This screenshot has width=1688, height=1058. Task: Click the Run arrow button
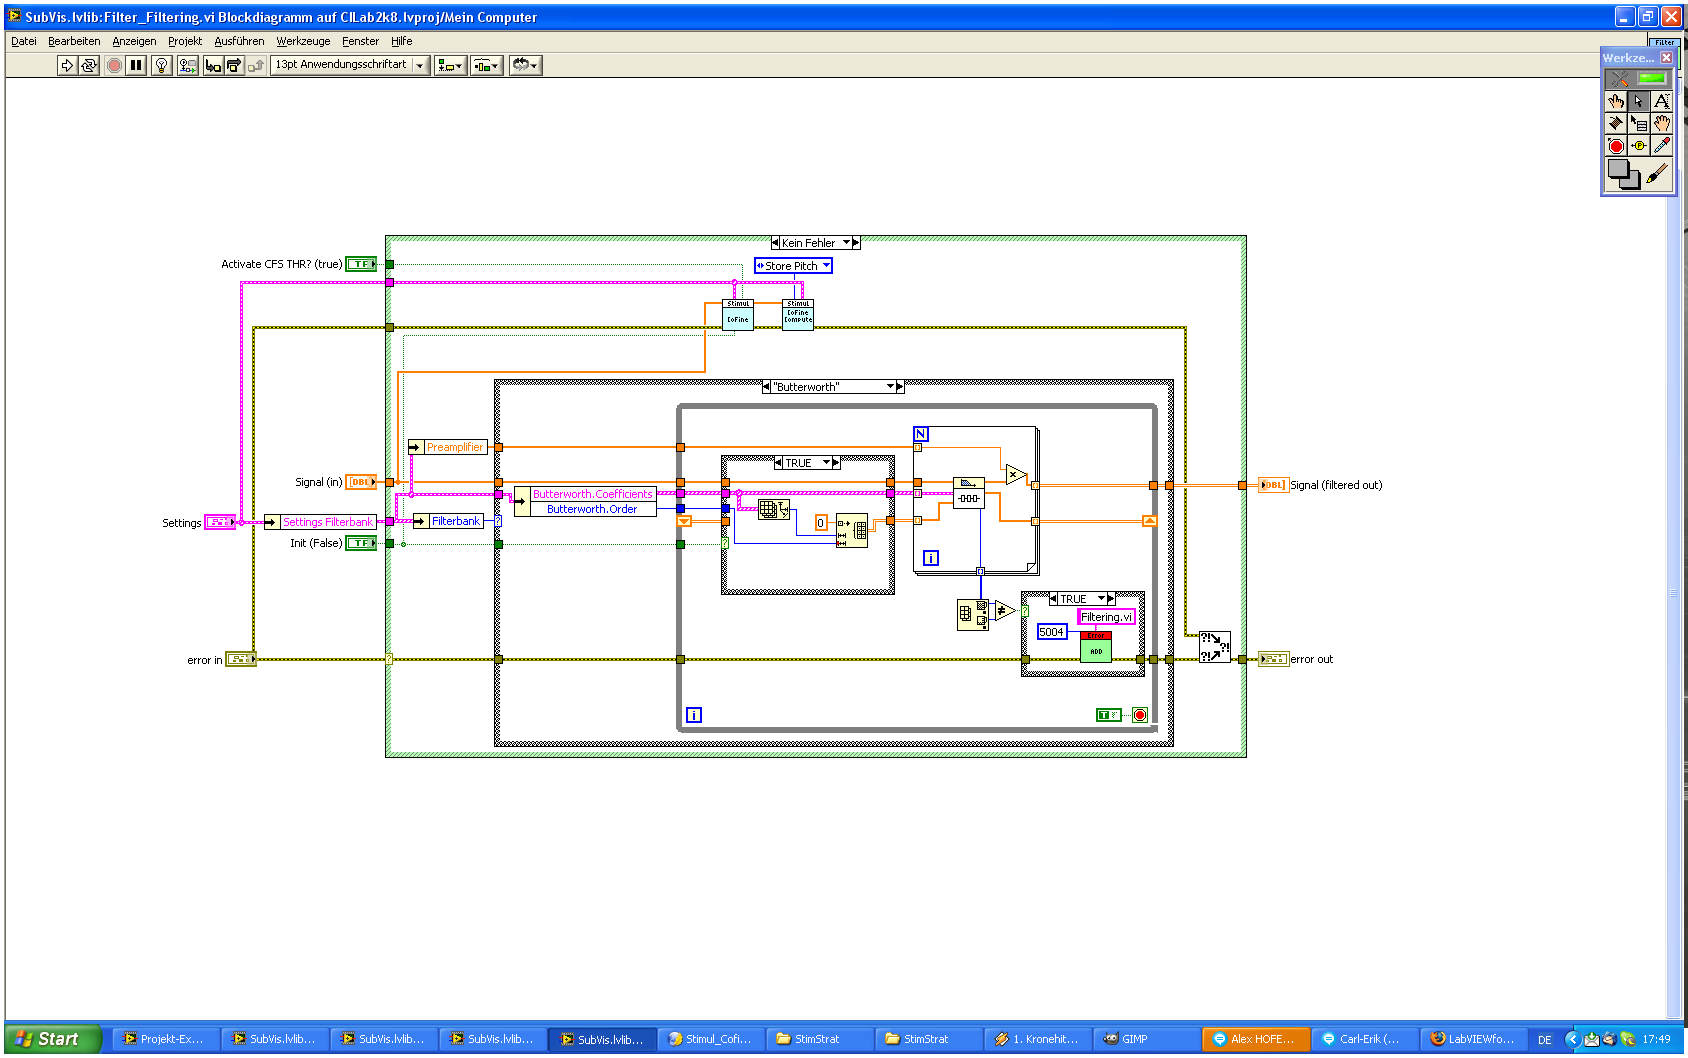(x=67, y=65)
